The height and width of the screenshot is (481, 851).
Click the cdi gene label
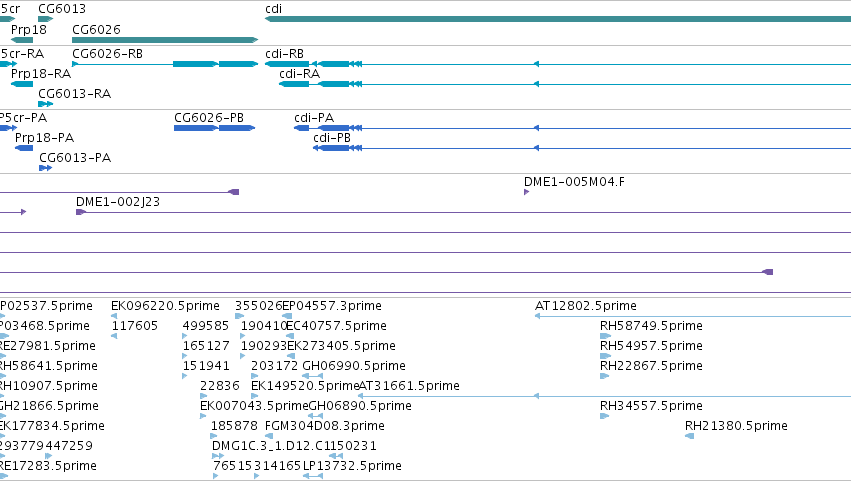pos(274,9)
